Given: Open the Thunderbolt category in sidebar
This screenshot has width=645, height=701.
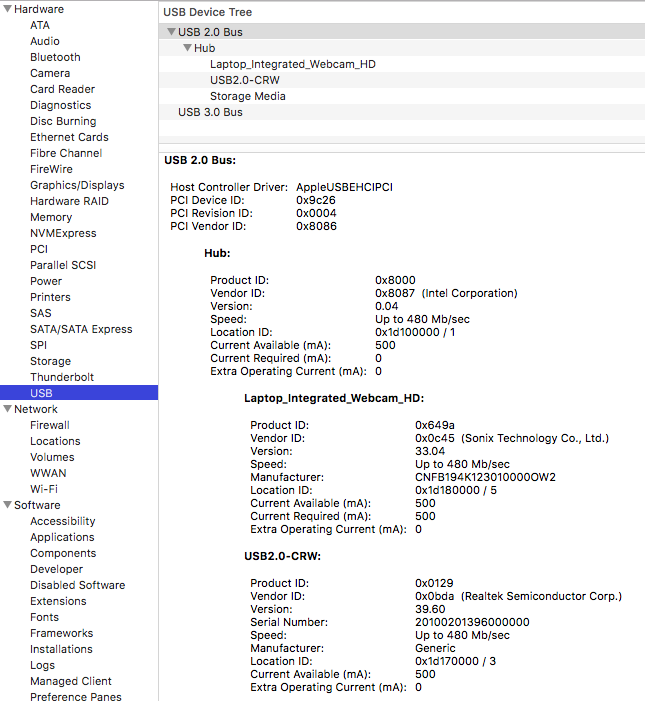Looking at the screenshot, I should tap(62, 377).
